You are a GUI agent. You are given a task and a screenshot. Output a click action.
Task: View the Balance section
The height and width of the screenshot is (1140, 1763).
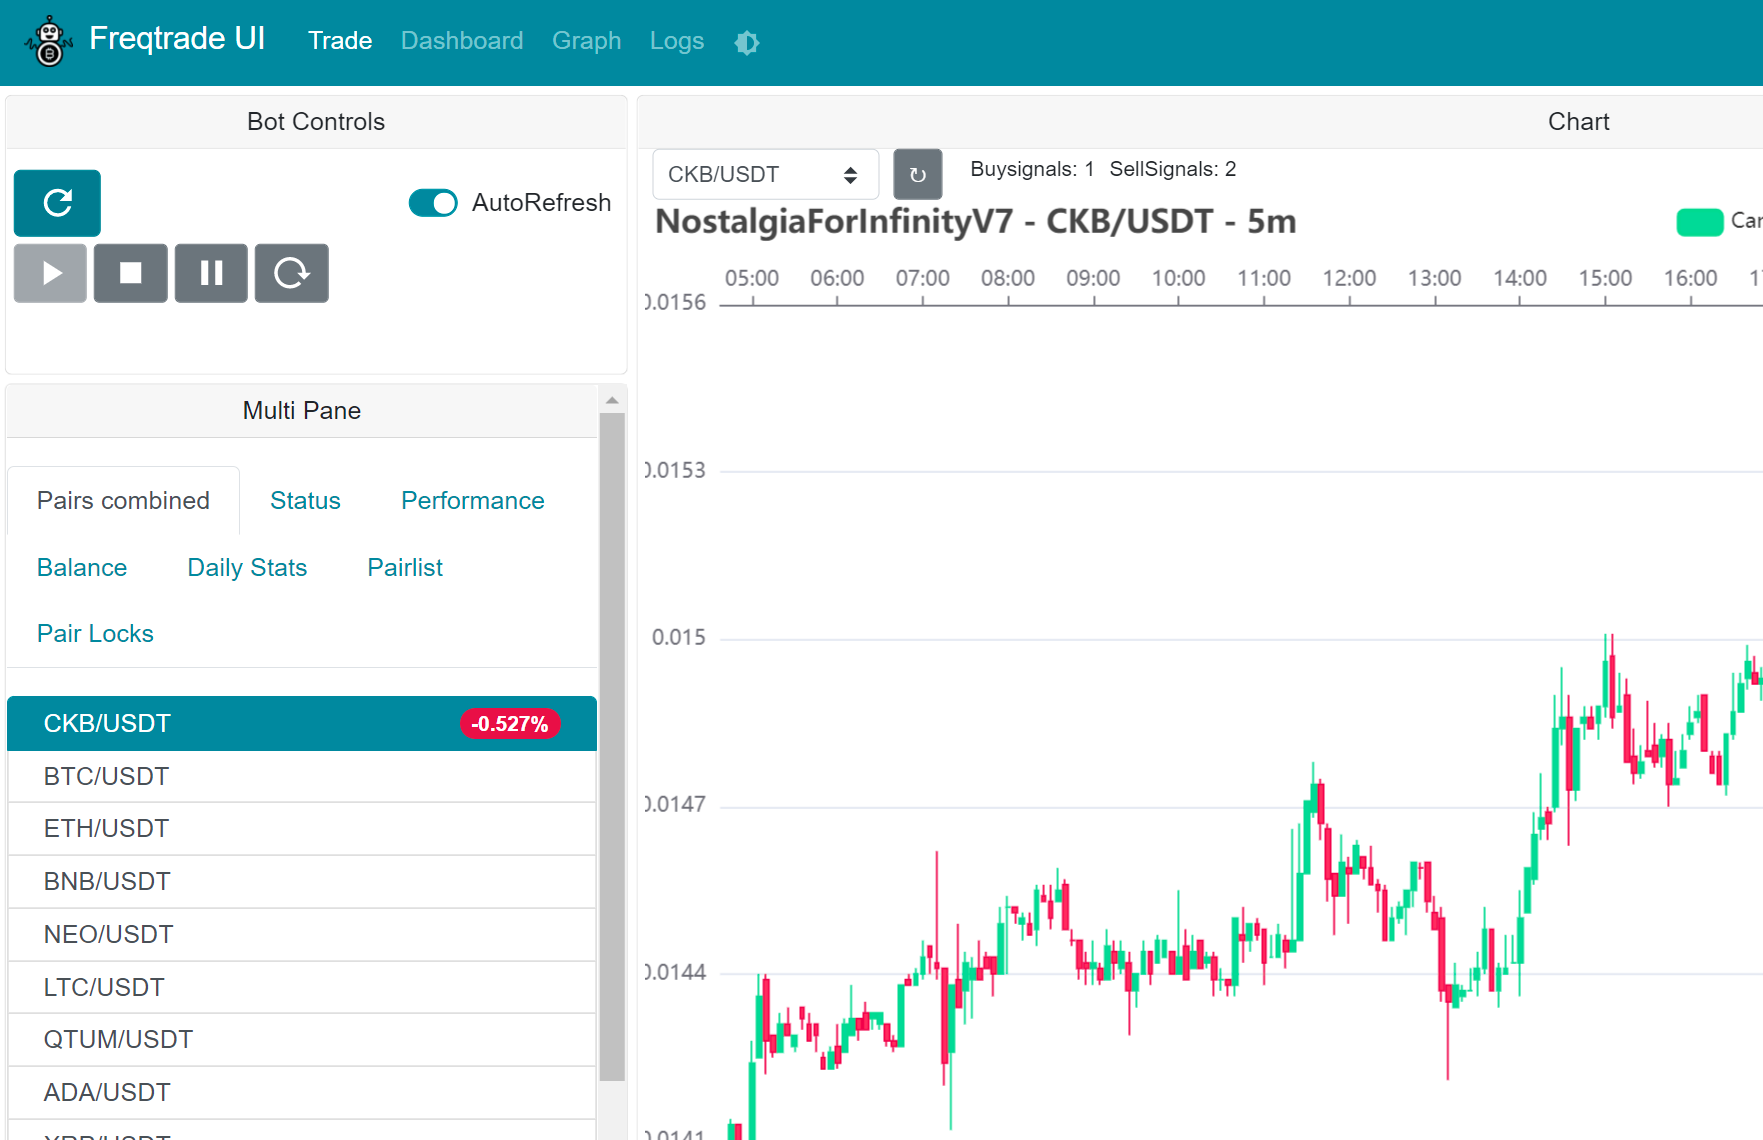(x=81, y=567)
